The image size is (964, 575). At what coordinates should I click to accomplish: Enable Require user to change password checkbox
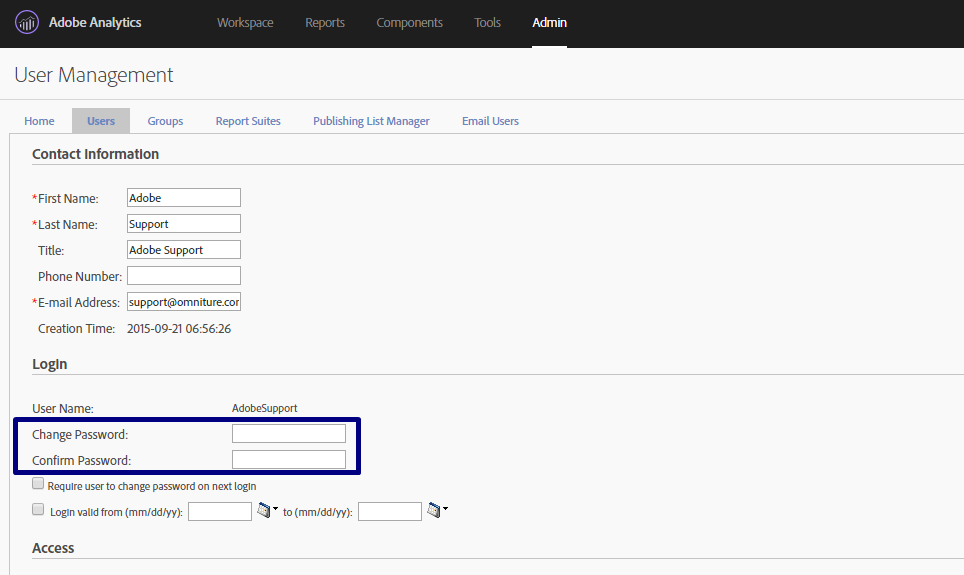[x=38, y=484]
